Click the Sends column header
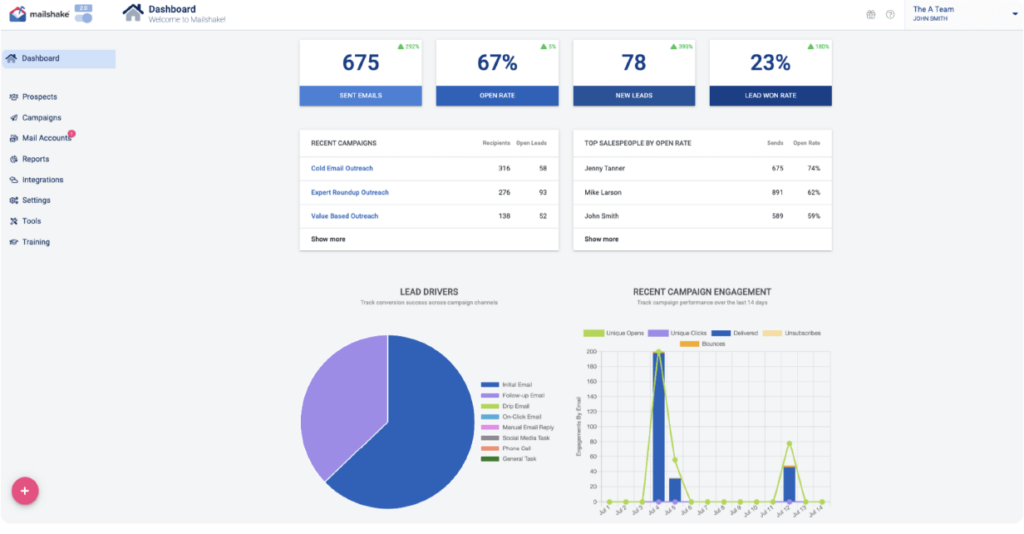Image resolution: width=1024 pixels, height=534 pixels. (775, 143)
